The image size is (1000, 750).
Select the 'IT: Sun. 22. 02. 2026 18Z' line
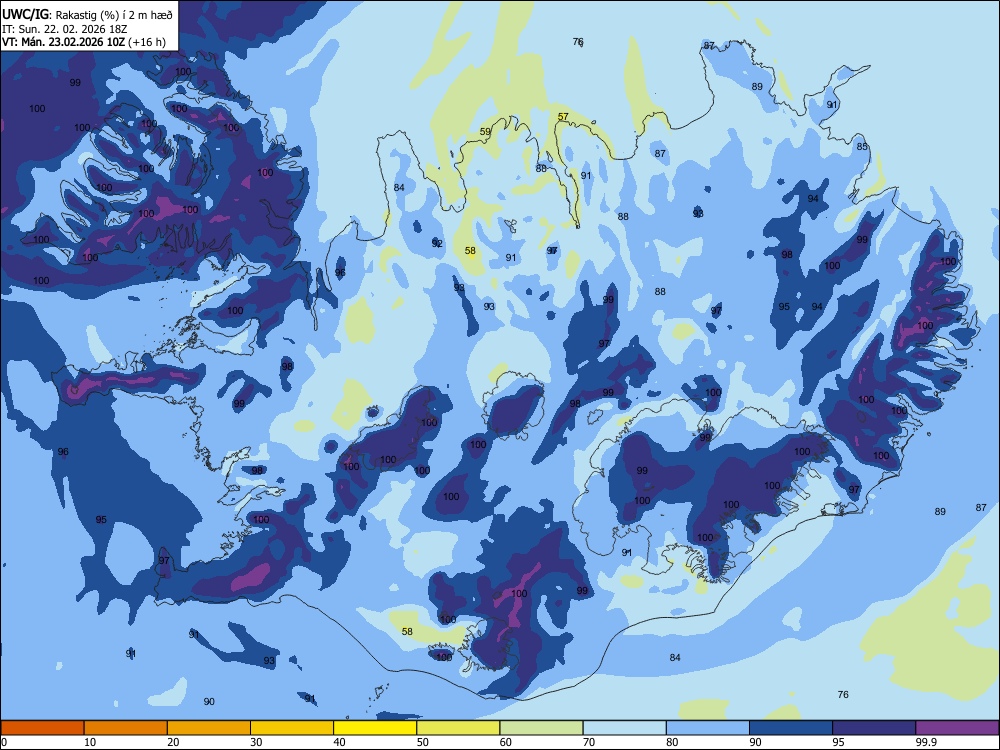coord(65,29)
